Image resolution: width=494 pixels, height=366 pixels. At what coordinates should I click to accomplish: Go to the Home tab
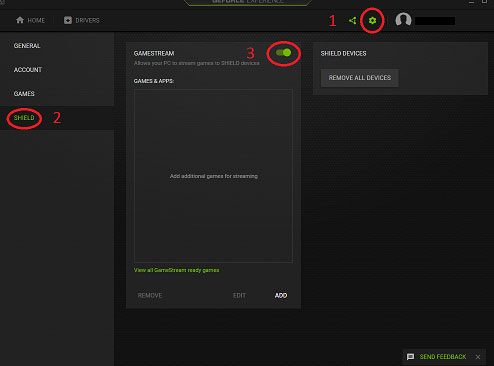(x=30, y=20)
